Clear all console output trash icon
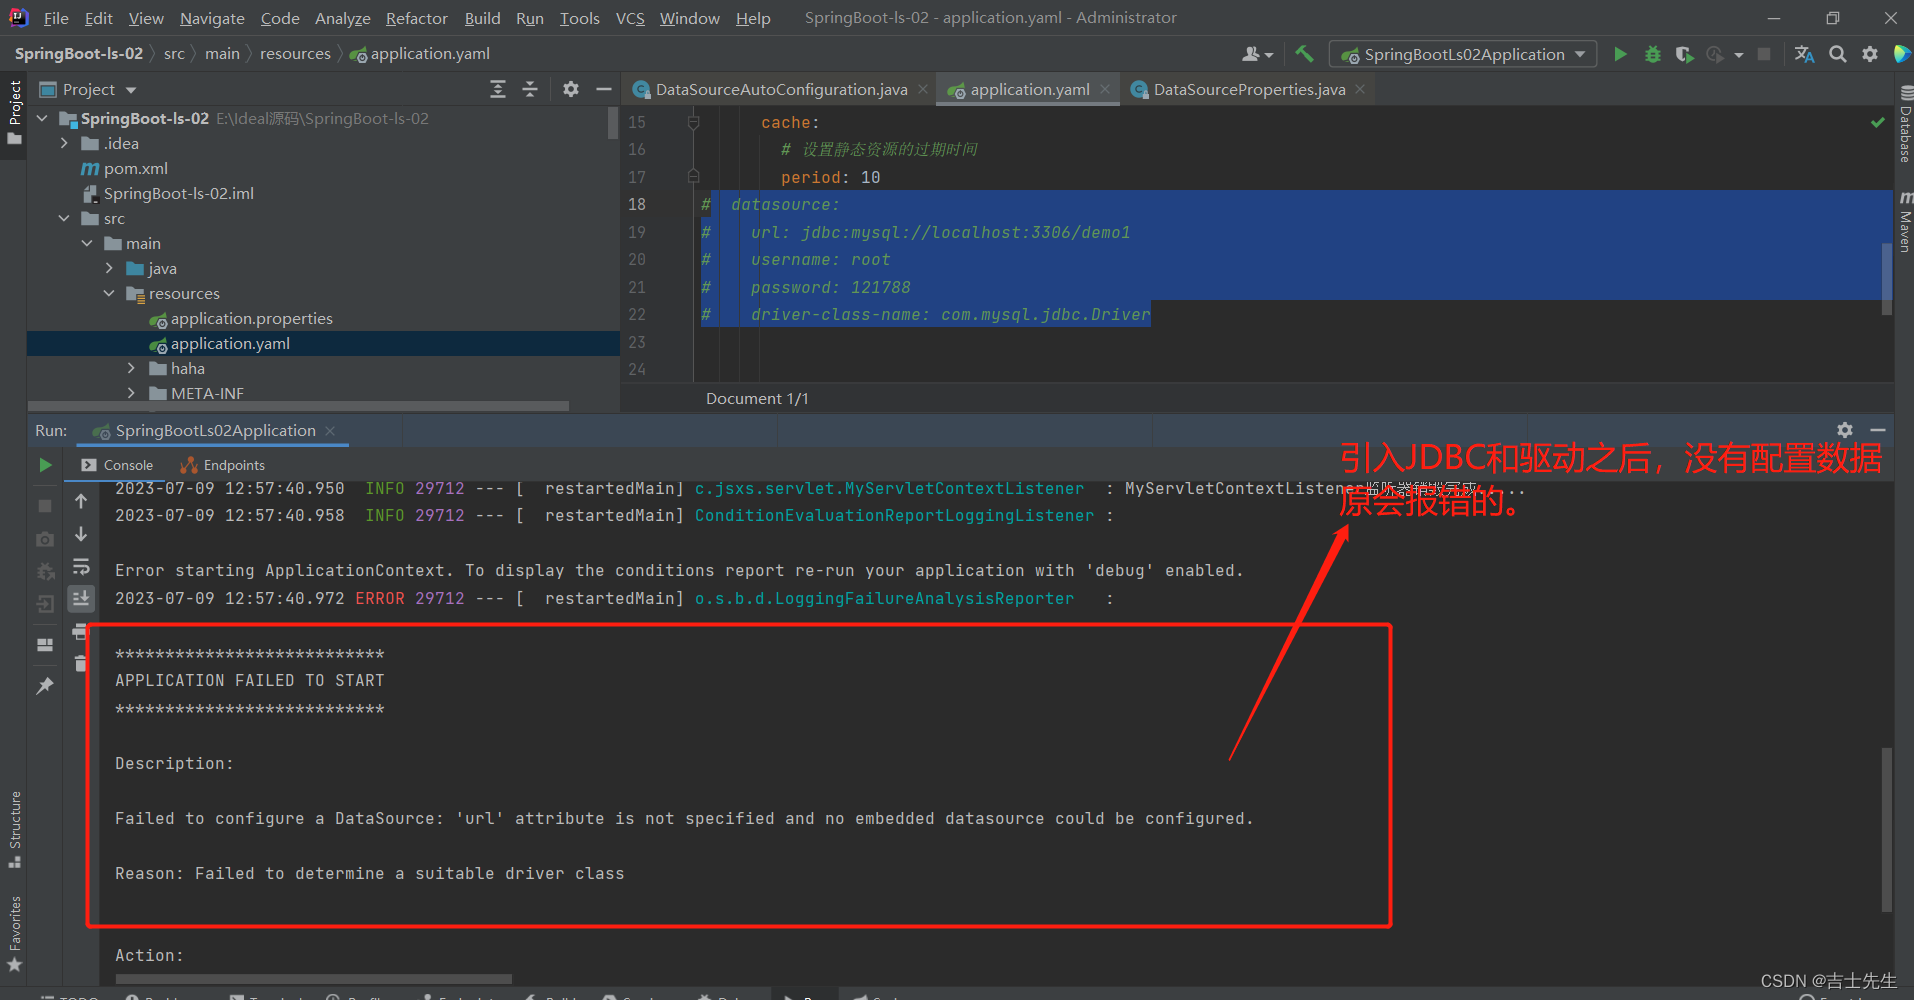This screenshot has height=1000, width=1914. point(81,663)
